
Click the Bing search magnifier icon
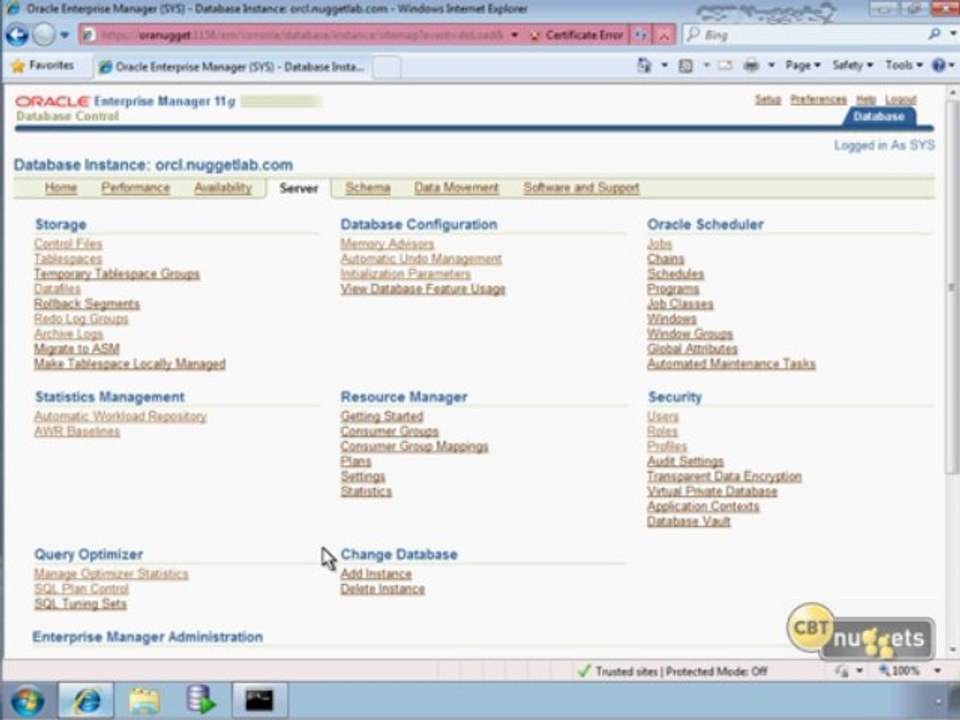[x=934, y=34]
